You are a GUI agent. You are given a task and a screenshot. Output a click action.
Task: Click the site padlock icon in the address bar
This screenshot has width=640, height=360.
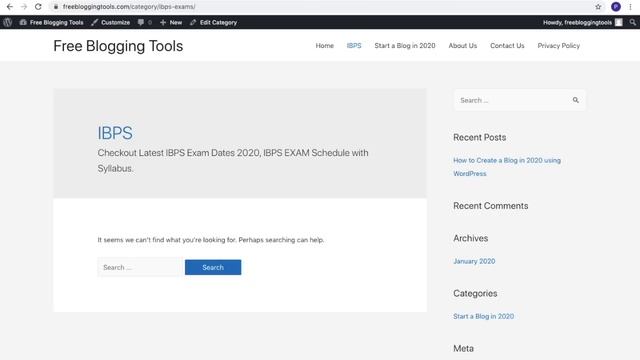[x=56, y=7]
